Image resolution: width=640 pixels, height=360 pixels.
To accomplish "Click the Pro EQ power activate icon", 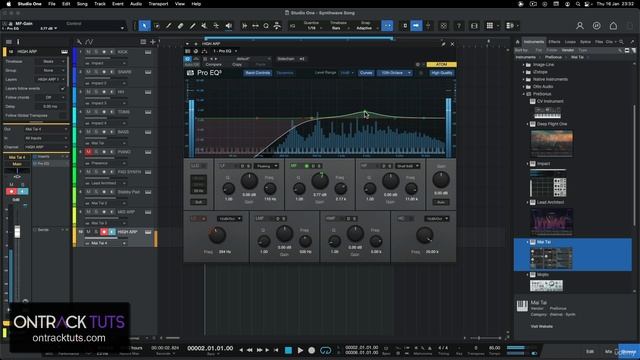I will pyautogui.click(x=187, y=59).
